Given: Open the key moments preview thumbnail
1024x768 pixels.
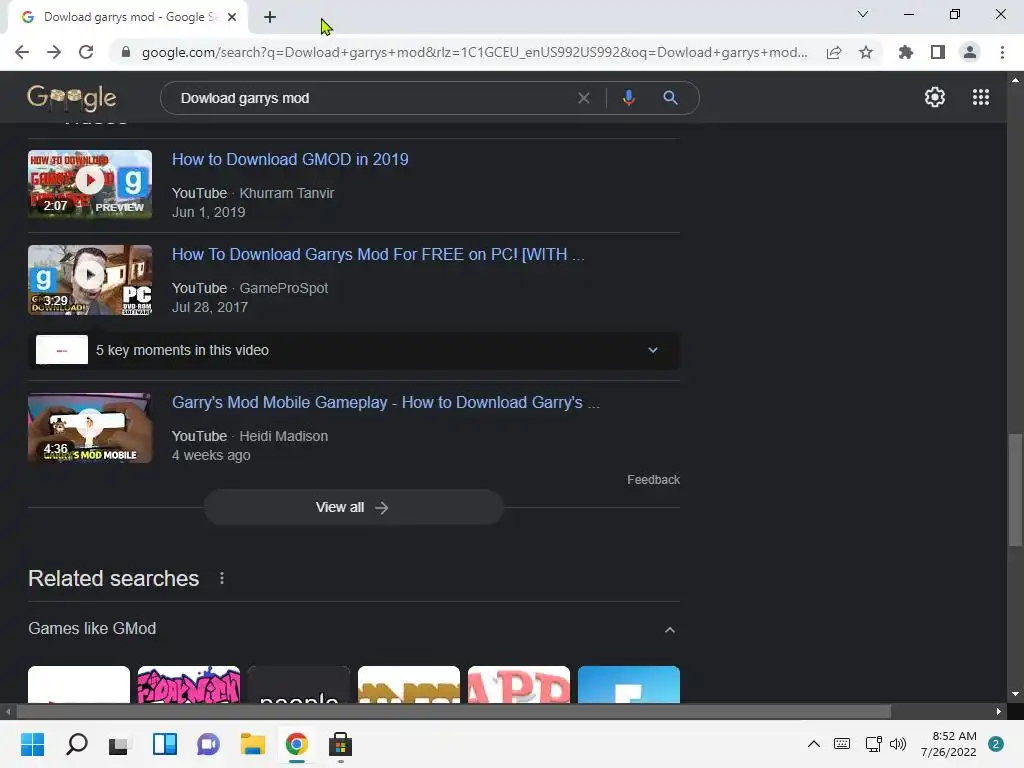Looking at the screenshot, I should tap(61, 350).
